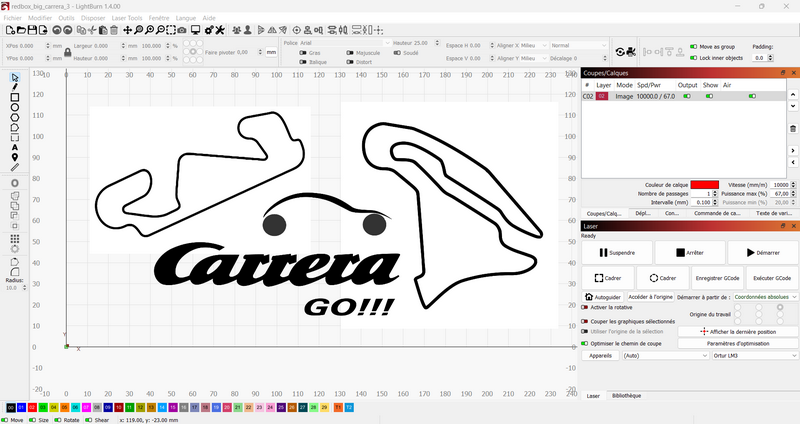
Task: Open 'Coordonnées absolues' start-from dropdown
Action: [765, 296]
